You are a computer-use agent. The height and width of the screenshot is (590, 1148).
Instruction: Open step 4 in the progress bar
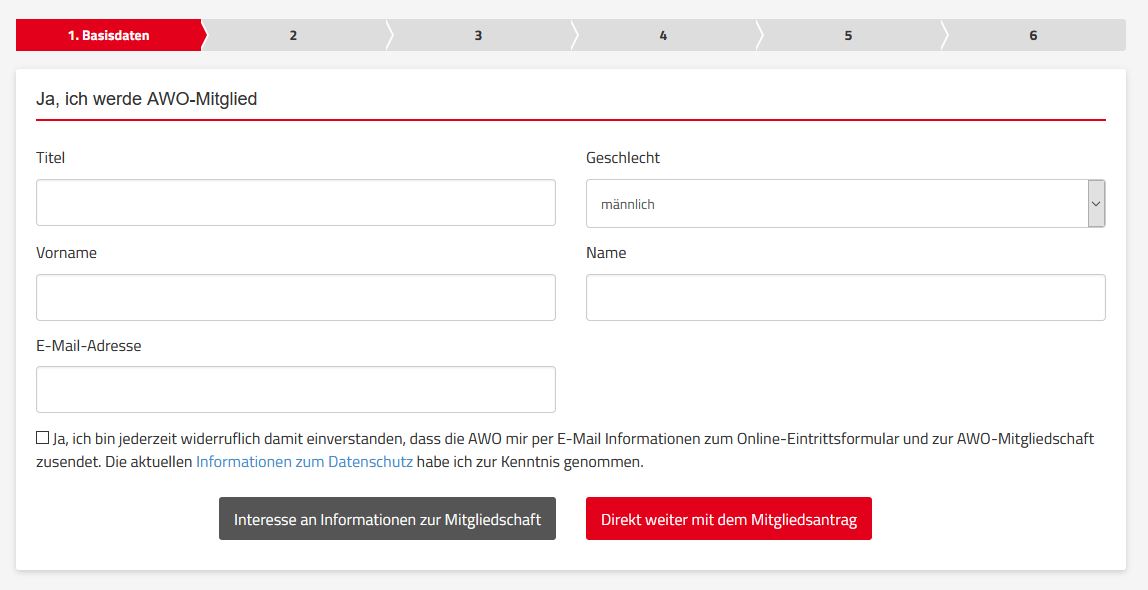pos(663,35)
